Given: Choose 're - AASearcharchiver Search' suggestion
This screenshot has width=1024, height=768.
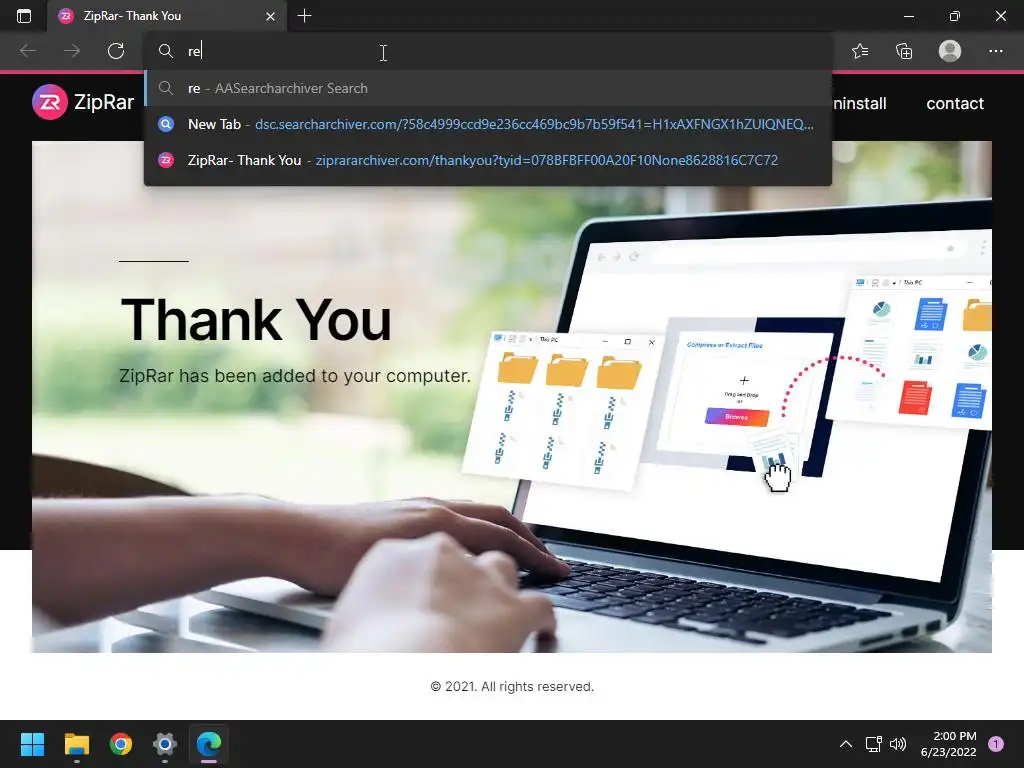Looking at the screenshot, I should pyautogui.click(x=488, y=88).
